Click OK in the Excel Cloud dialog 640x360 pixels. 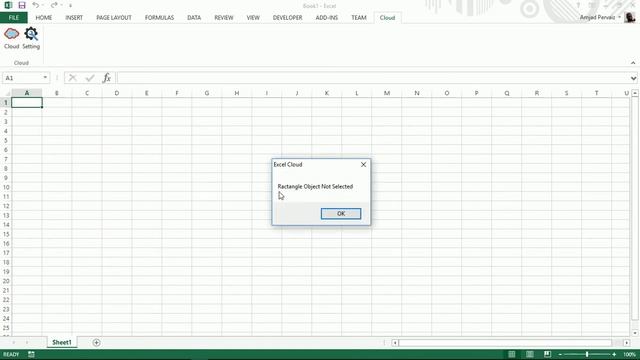[341, 213]
